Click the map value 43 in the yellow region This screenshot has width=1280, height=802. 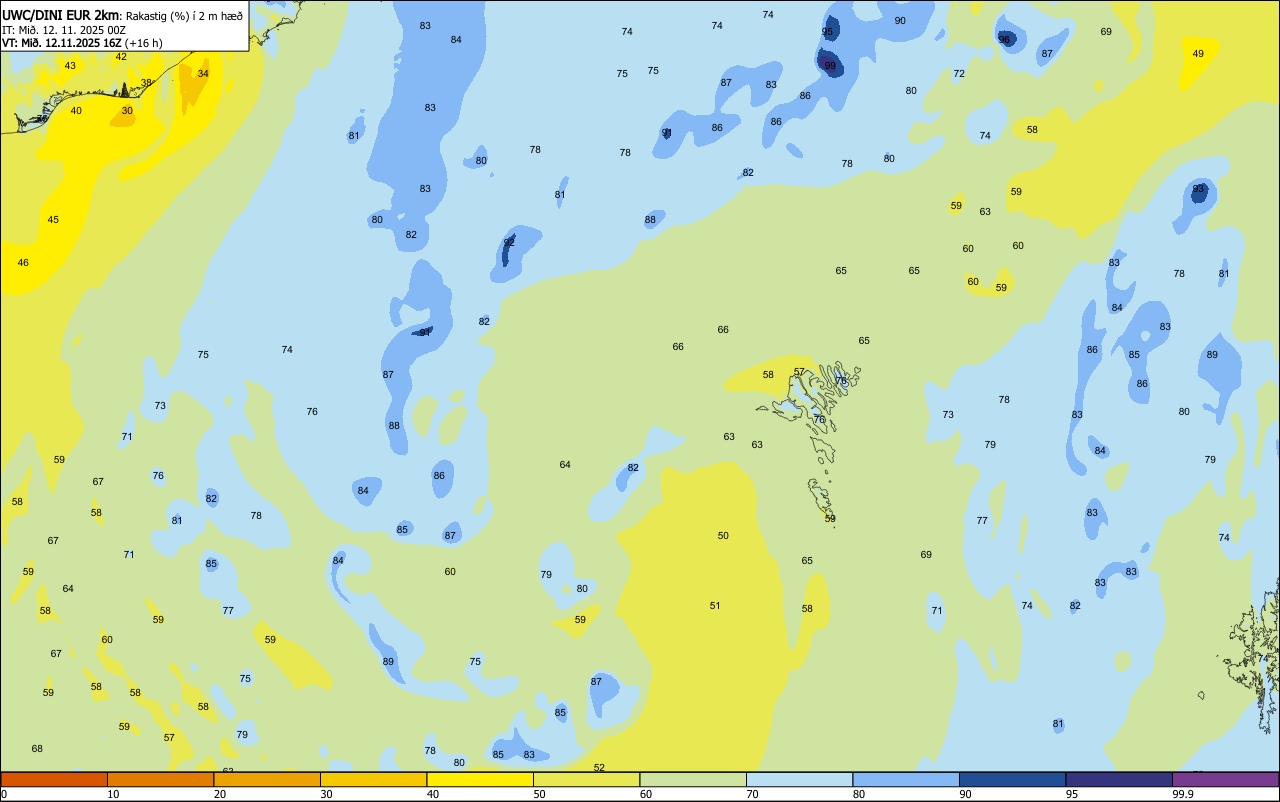70,66
